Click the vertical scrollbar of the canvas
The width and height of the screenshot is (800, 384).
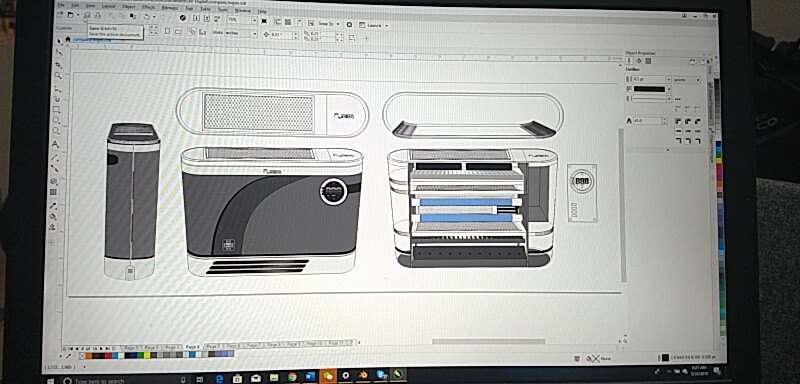[621, 204]
